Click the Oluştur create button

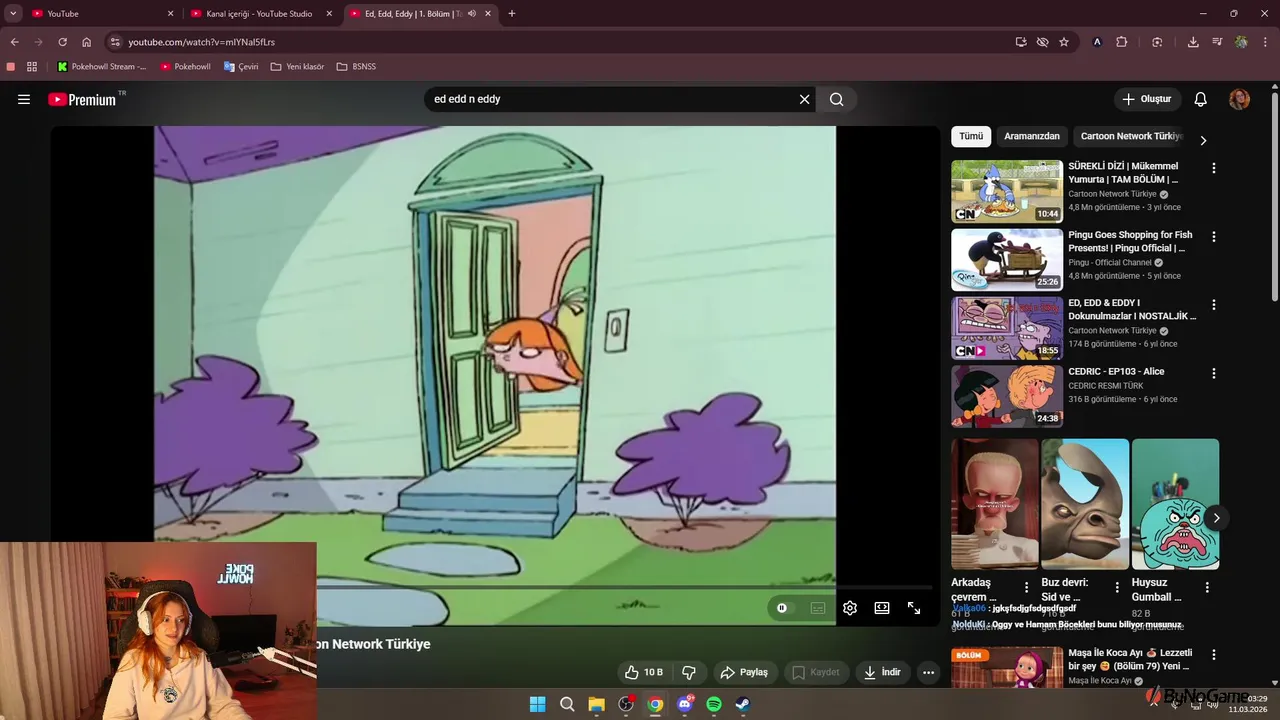(1147, 99)
